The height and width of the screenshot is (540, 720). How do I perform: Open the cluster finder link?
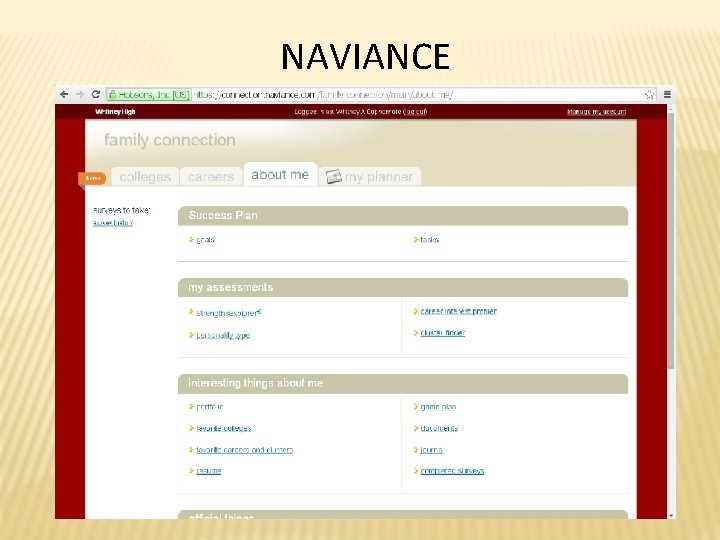[443, 333]
